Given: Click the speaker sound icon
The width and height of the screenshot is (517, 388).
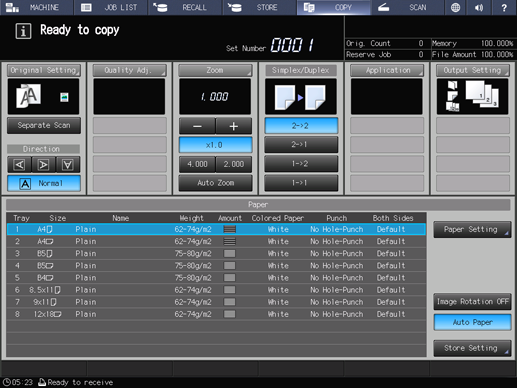Looking at the screenshot, I should coord(479,7).
